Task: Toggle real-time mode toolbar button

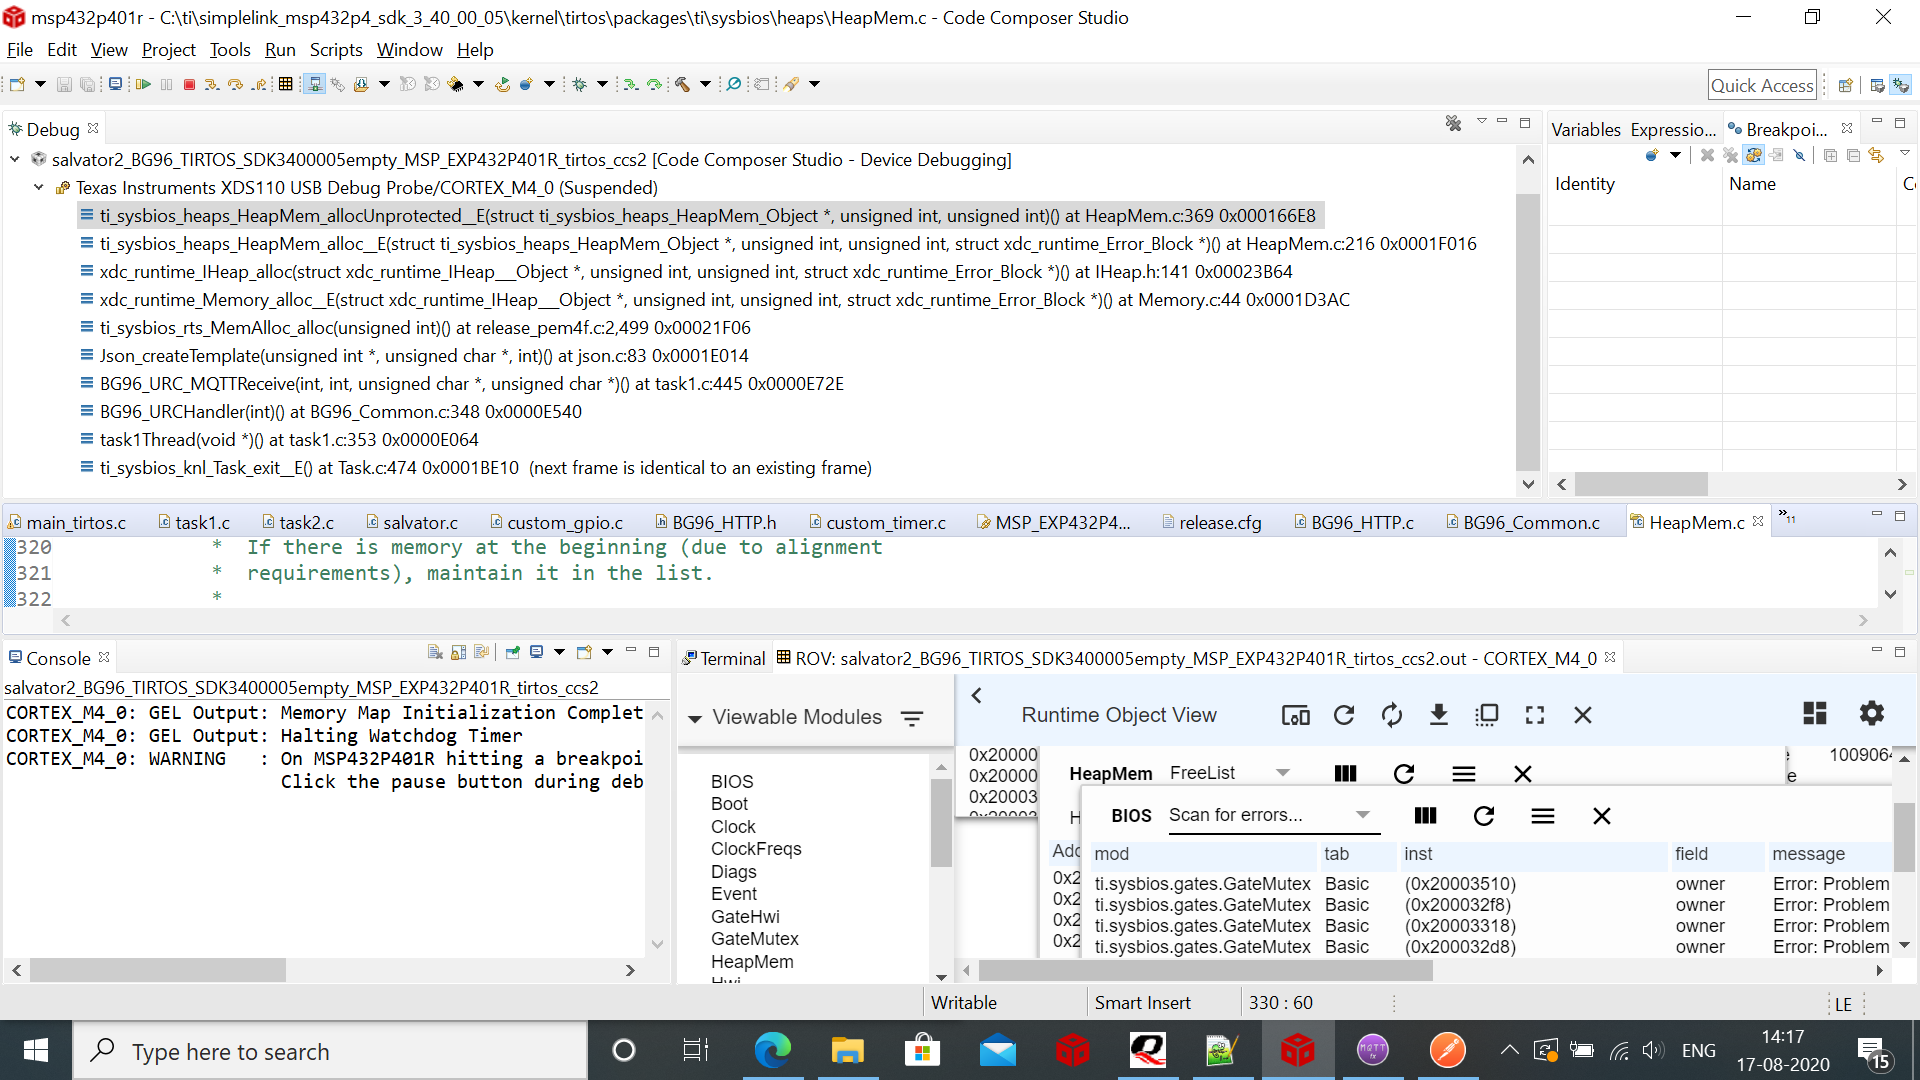Action: (x=314, y=85)
